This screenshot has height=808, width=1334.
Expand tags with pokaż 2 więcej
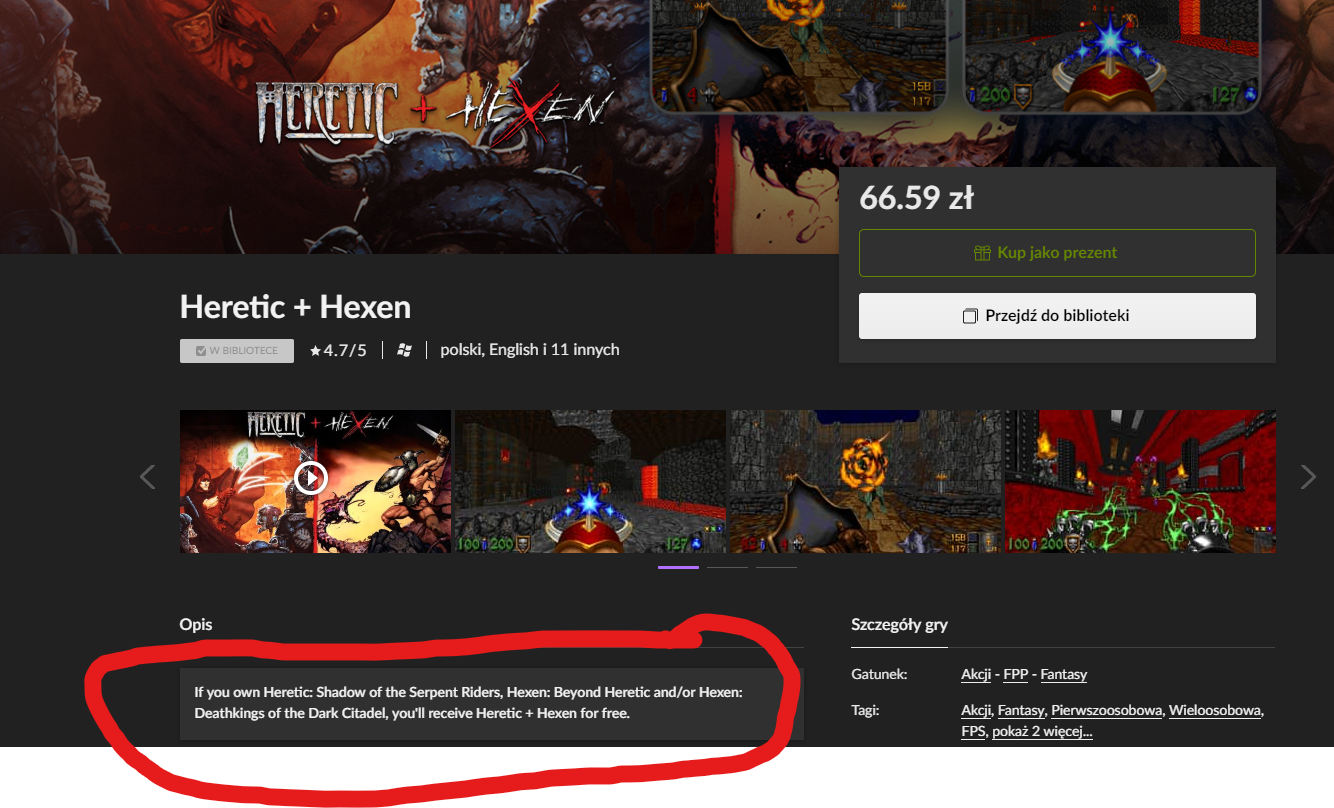point(1042,732)
